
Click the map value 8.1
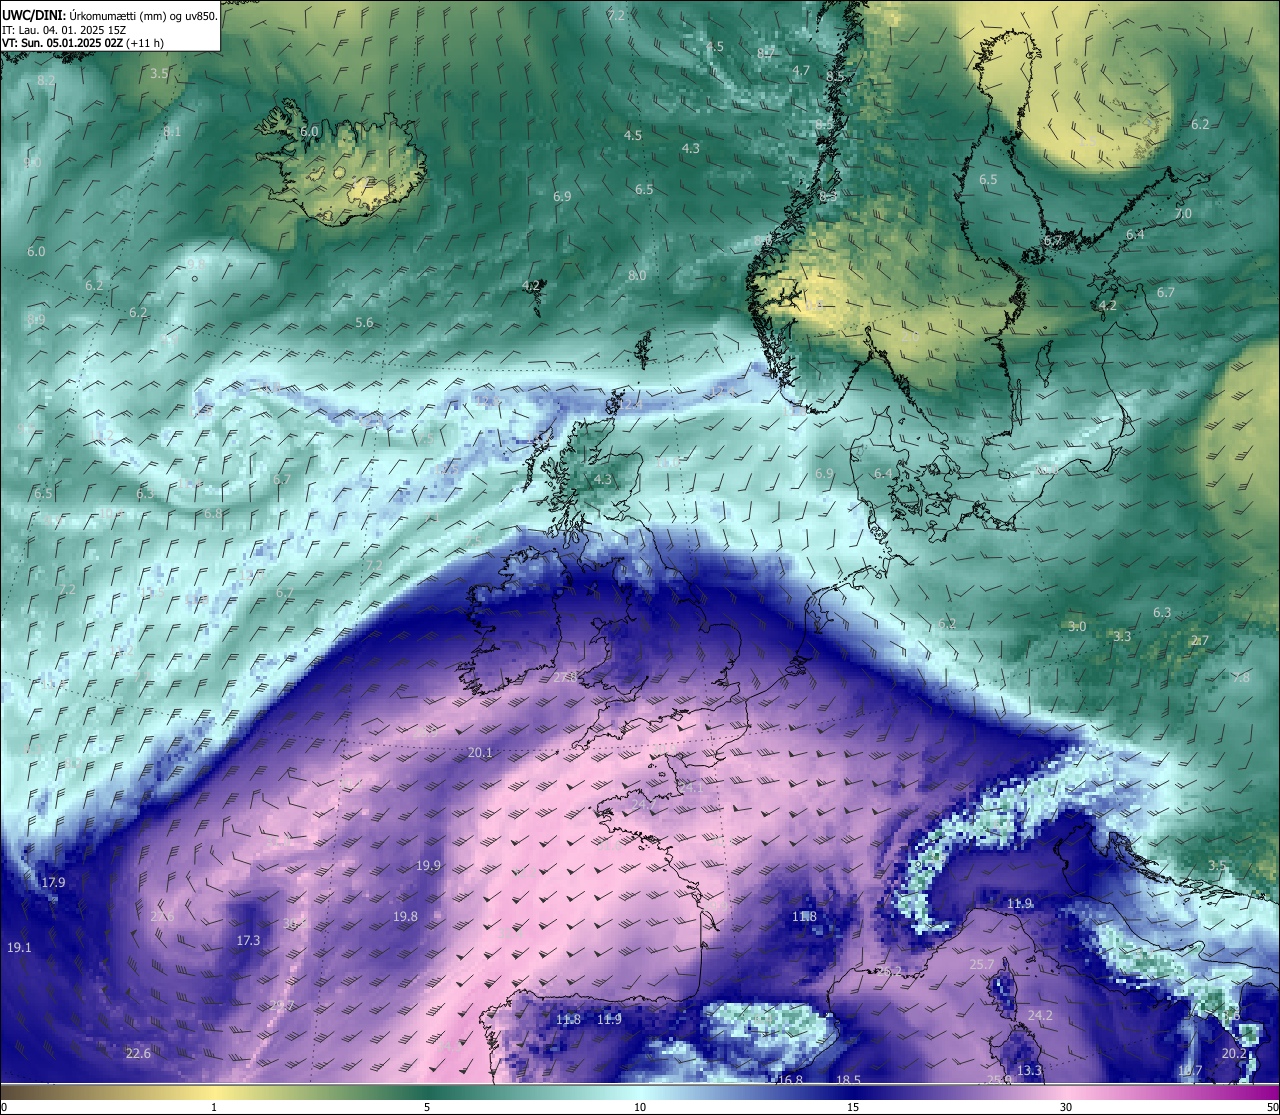pyautogui.click(x=172, y=132)
